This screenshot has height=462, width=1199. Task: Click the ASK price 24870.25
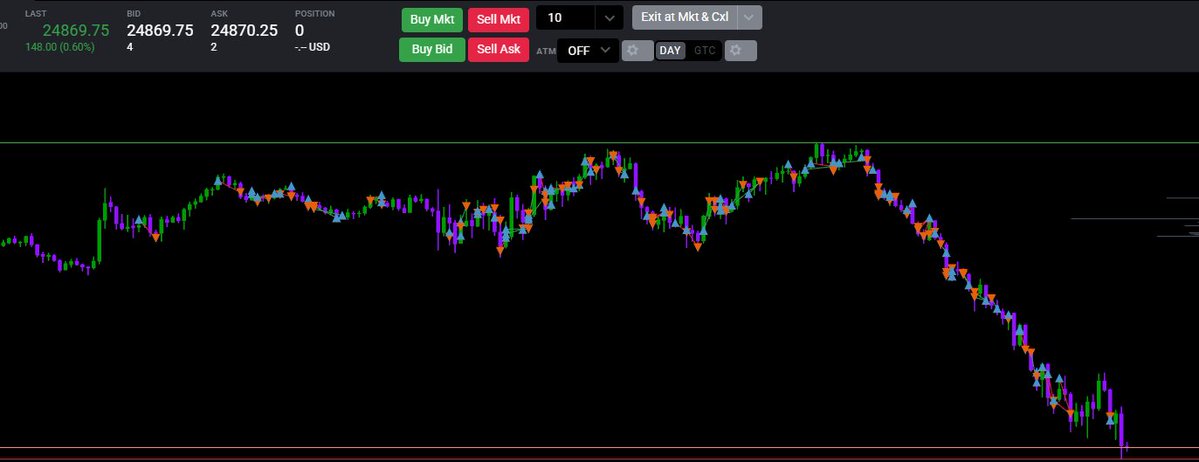point(244,30)
